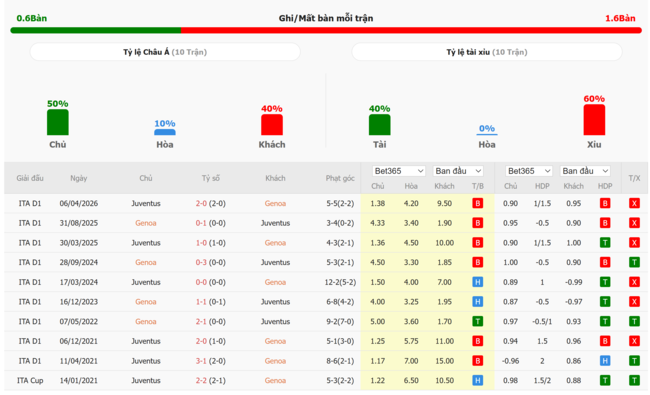Viewport: 650px width, 395px height.
Task: Click the handicap odds -0.96
Action: click(510, 361)
